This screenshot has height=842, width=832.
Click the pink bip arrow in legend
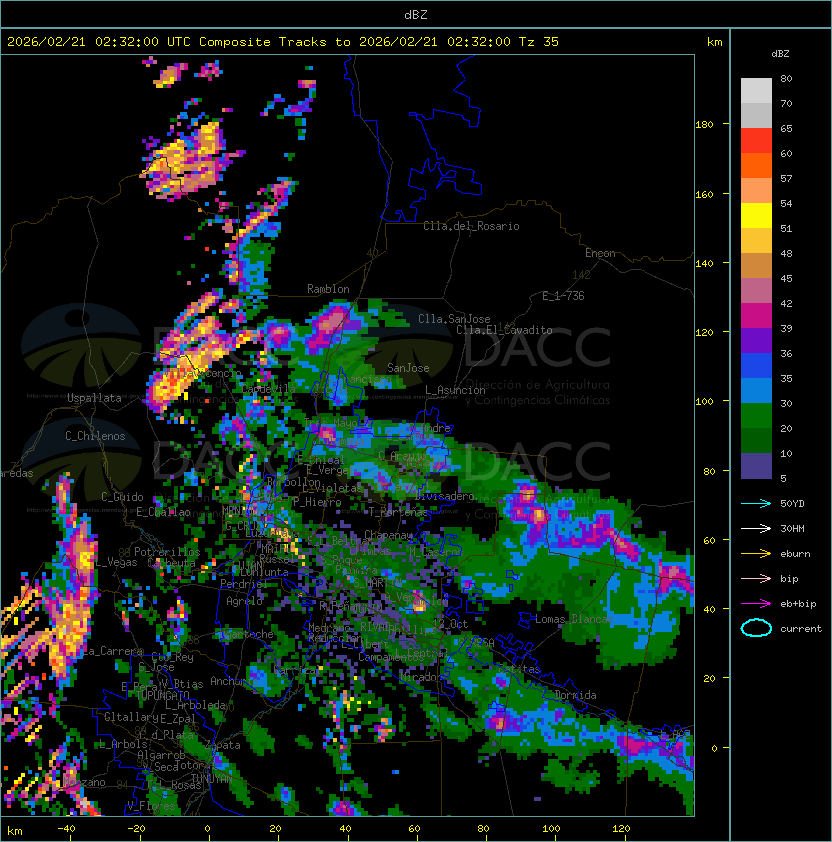tap(756, 578)
